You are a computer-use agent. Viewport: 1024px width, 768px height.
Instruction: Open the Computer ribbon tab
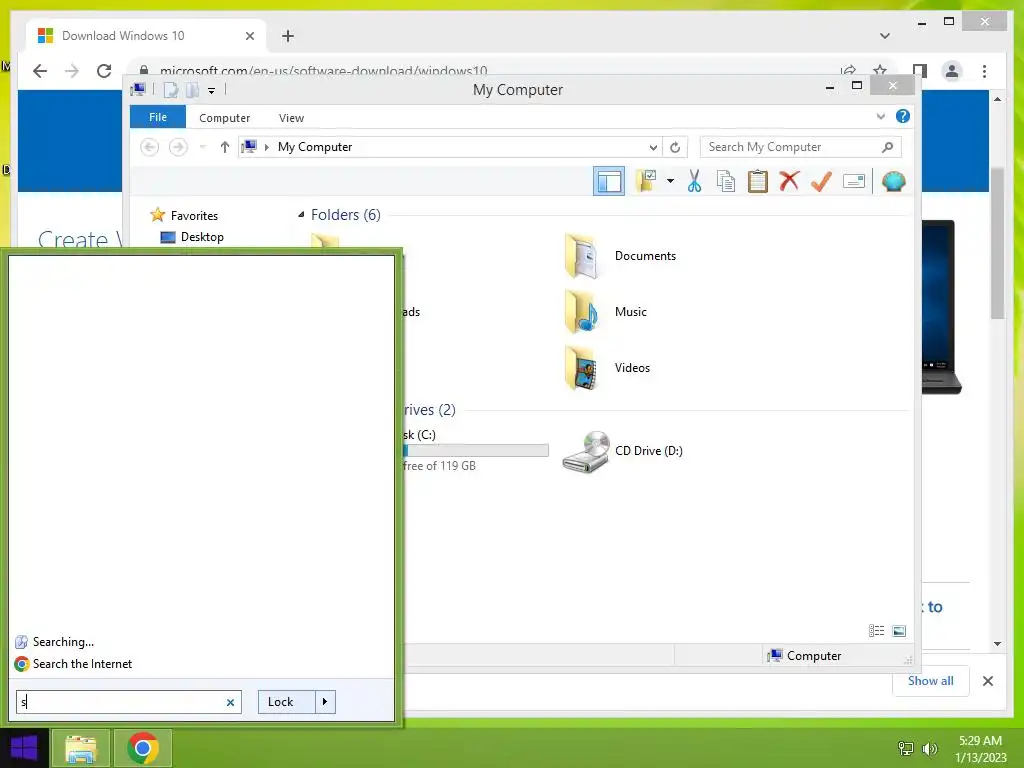(x=224, y=118)
